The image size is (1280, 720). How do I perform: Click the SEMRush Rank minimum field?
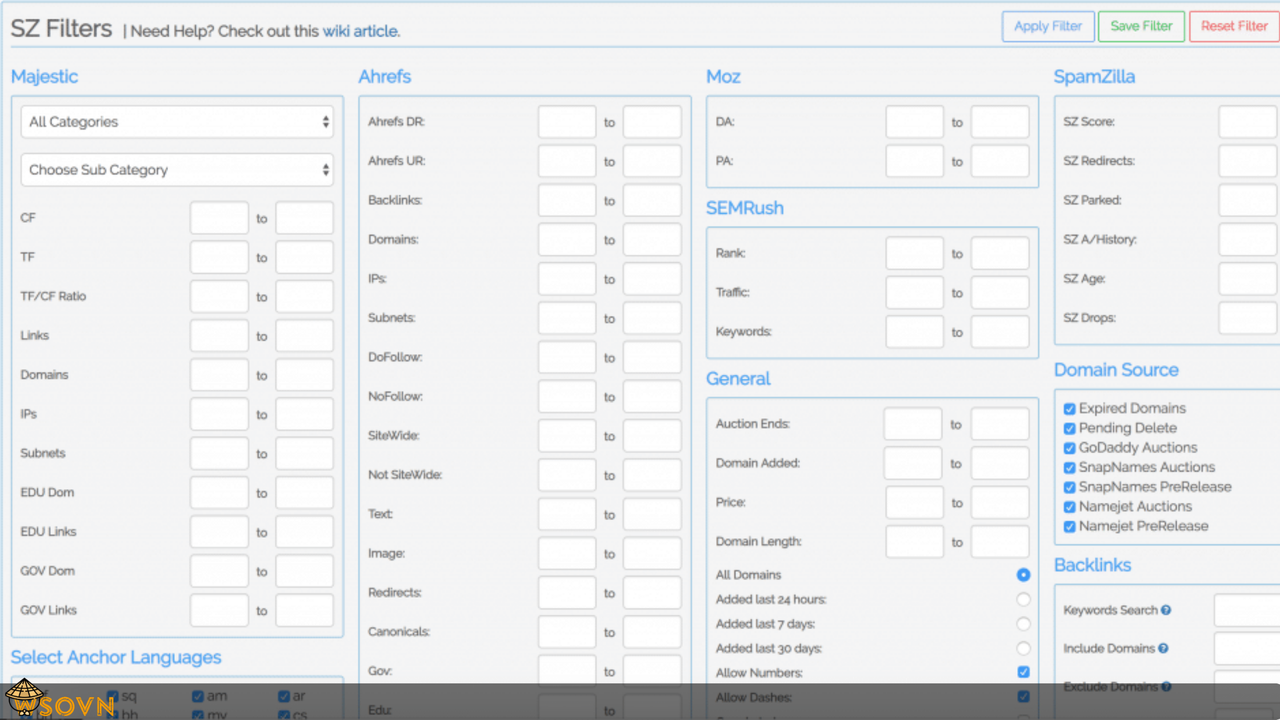915,253
